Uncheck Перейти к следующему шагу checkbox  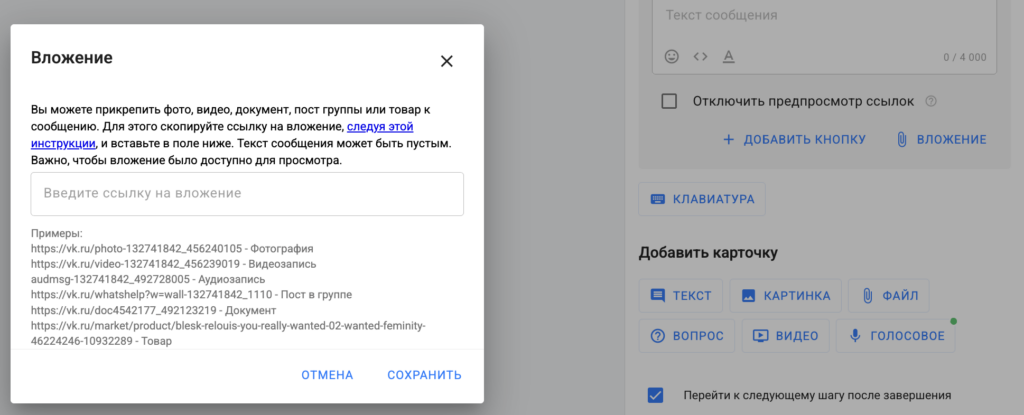tap(656, 394)
